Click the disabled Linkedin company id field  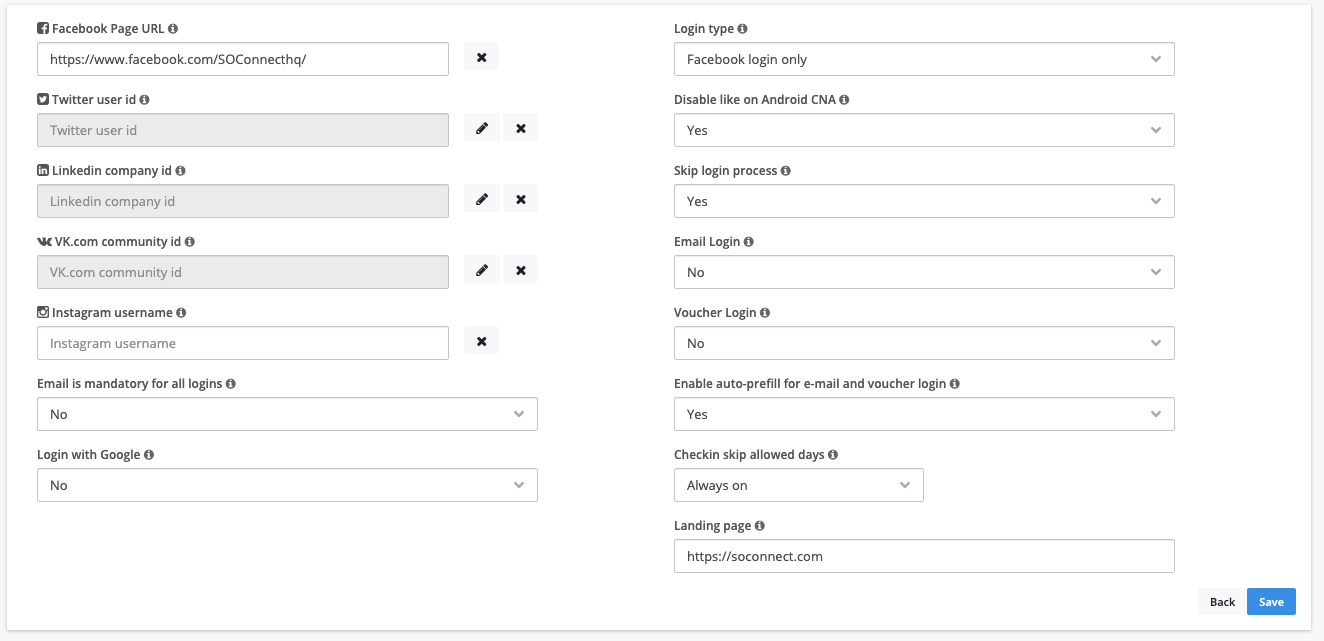(243, 201)
